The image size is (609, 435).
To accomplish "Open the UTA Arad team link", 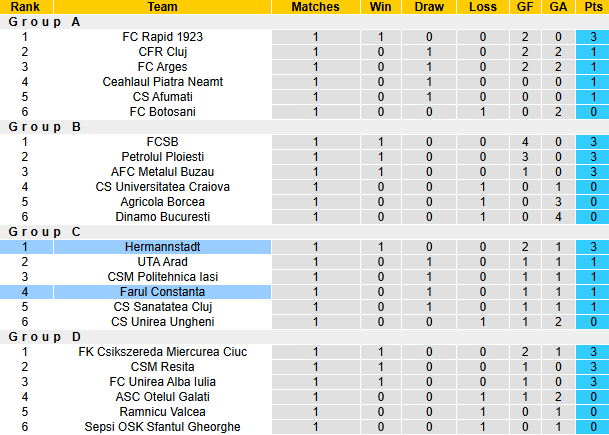I will pos(162,262).
